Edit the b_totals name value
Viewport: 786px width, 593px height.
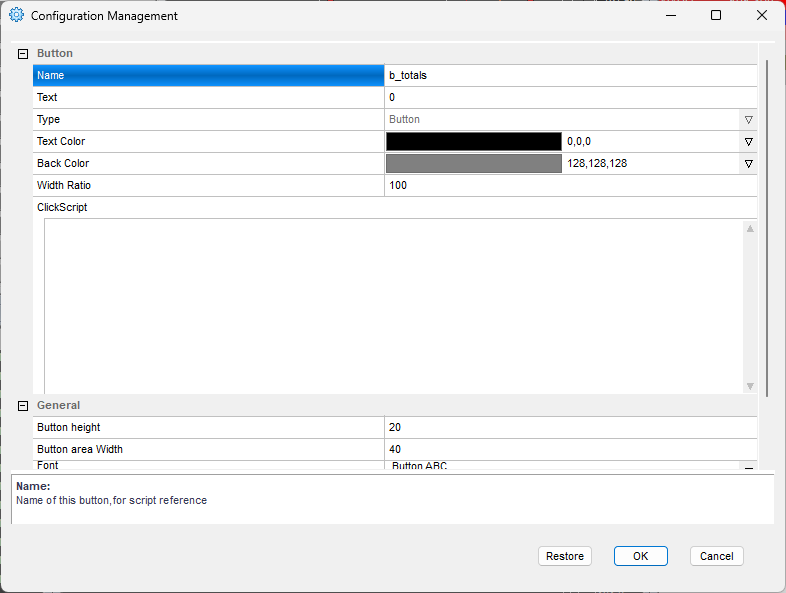click(x=570, y=75)
